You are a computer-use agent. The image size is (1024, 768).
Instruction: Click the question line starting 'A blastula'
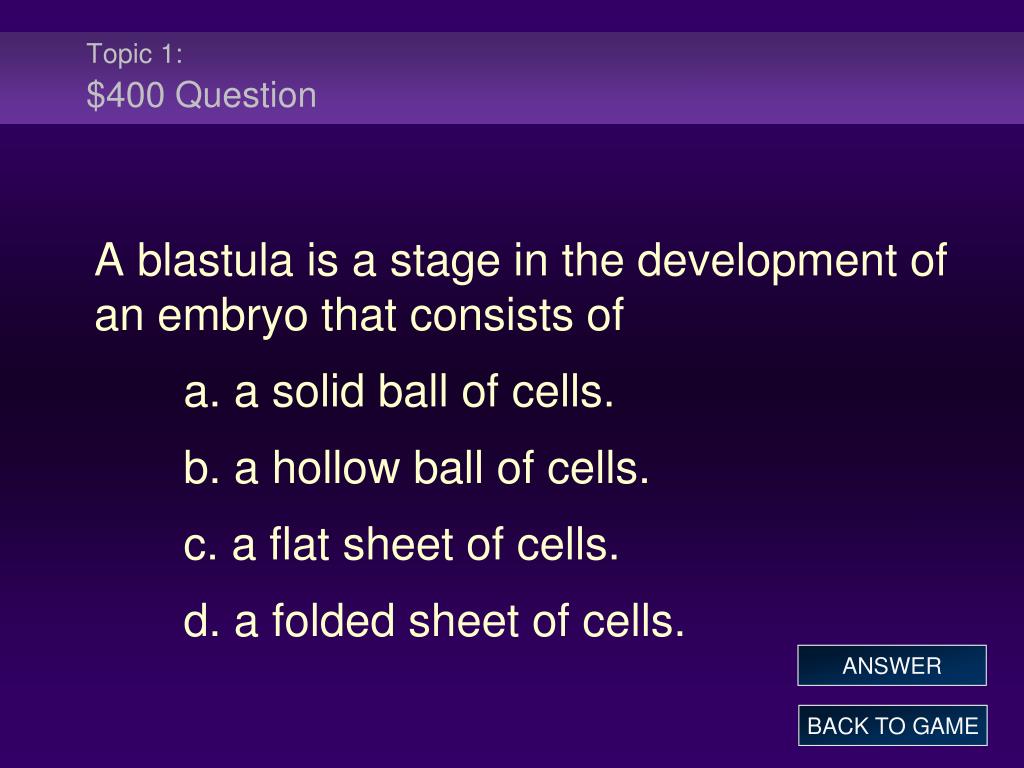(x=520, y=261)
